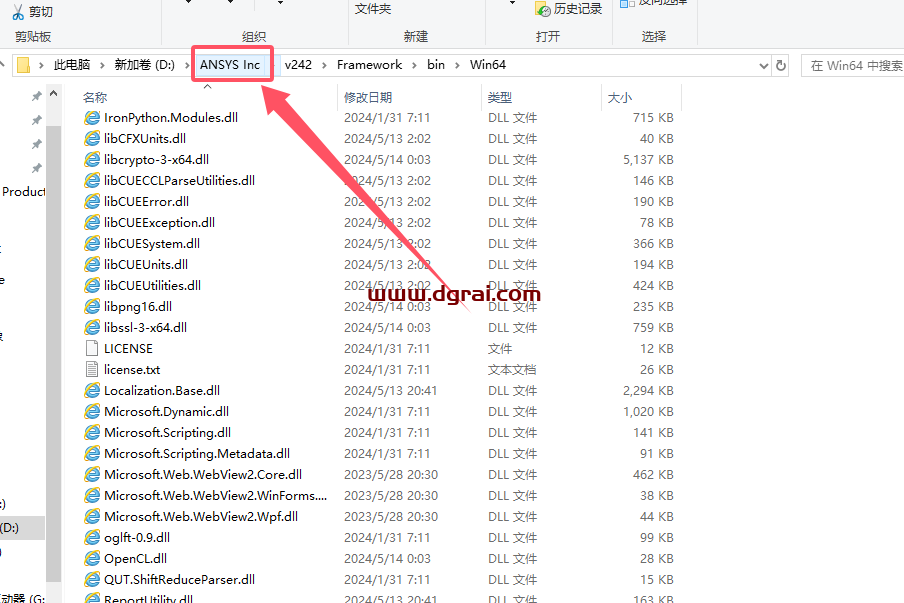This screenshot has height=603, width=904.
Task: Refresh the current folder view
Action: pos(781,65)
